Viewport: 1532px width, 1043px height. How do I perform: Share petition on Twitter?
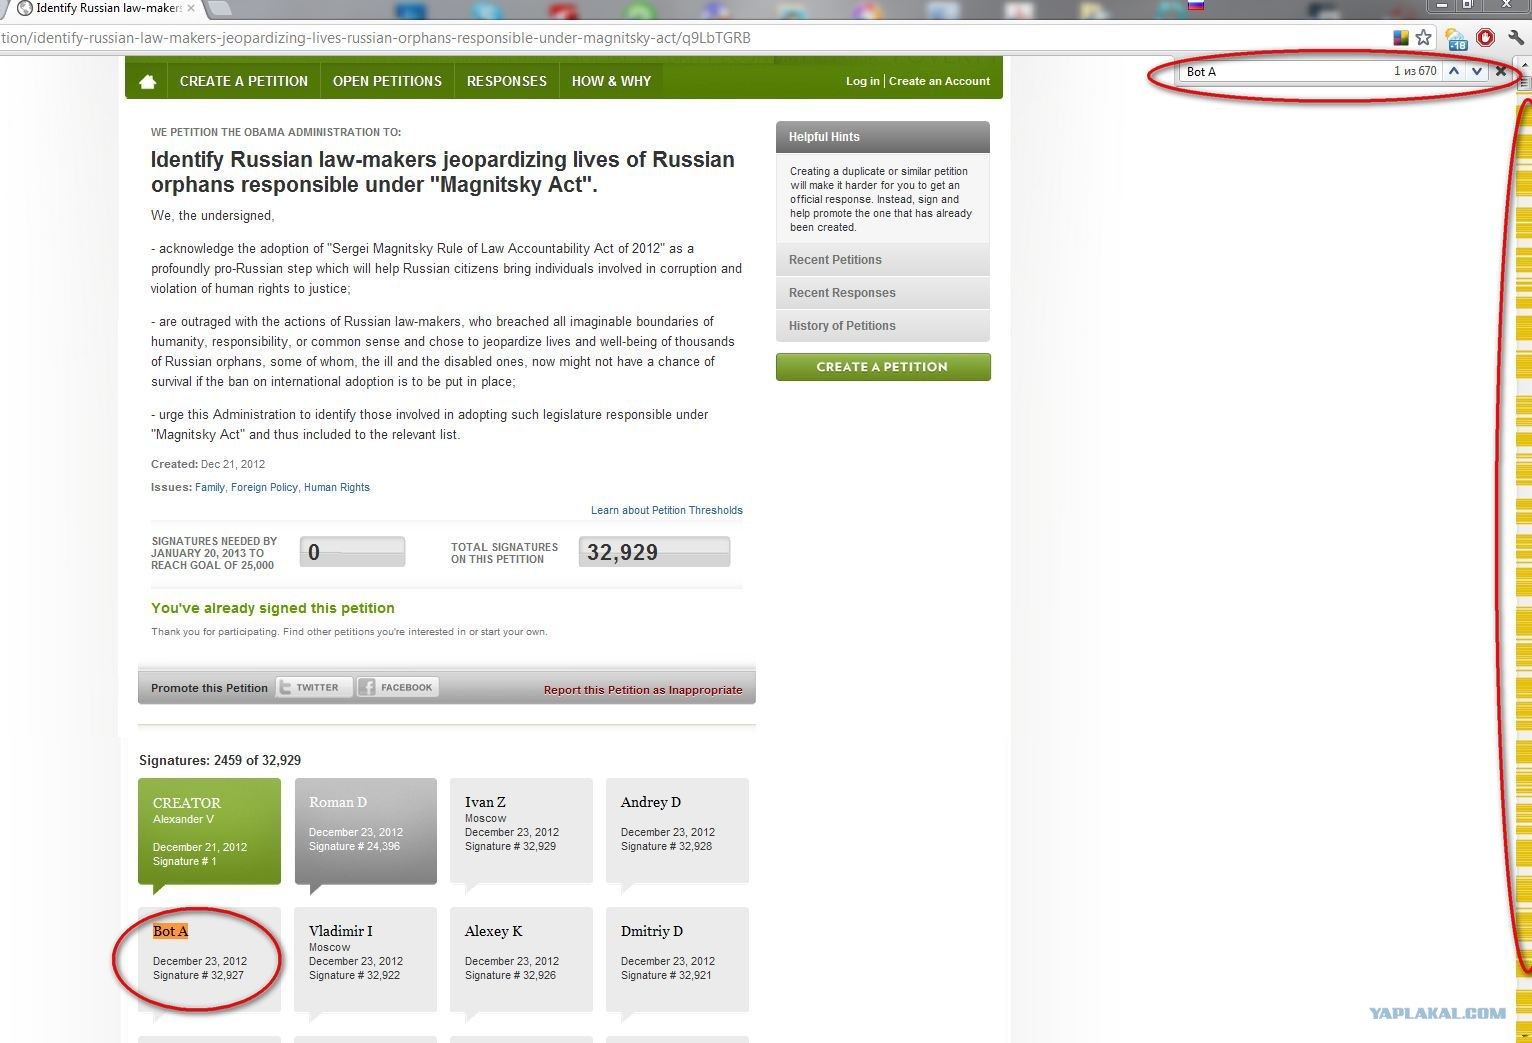(x=314, y=688)
